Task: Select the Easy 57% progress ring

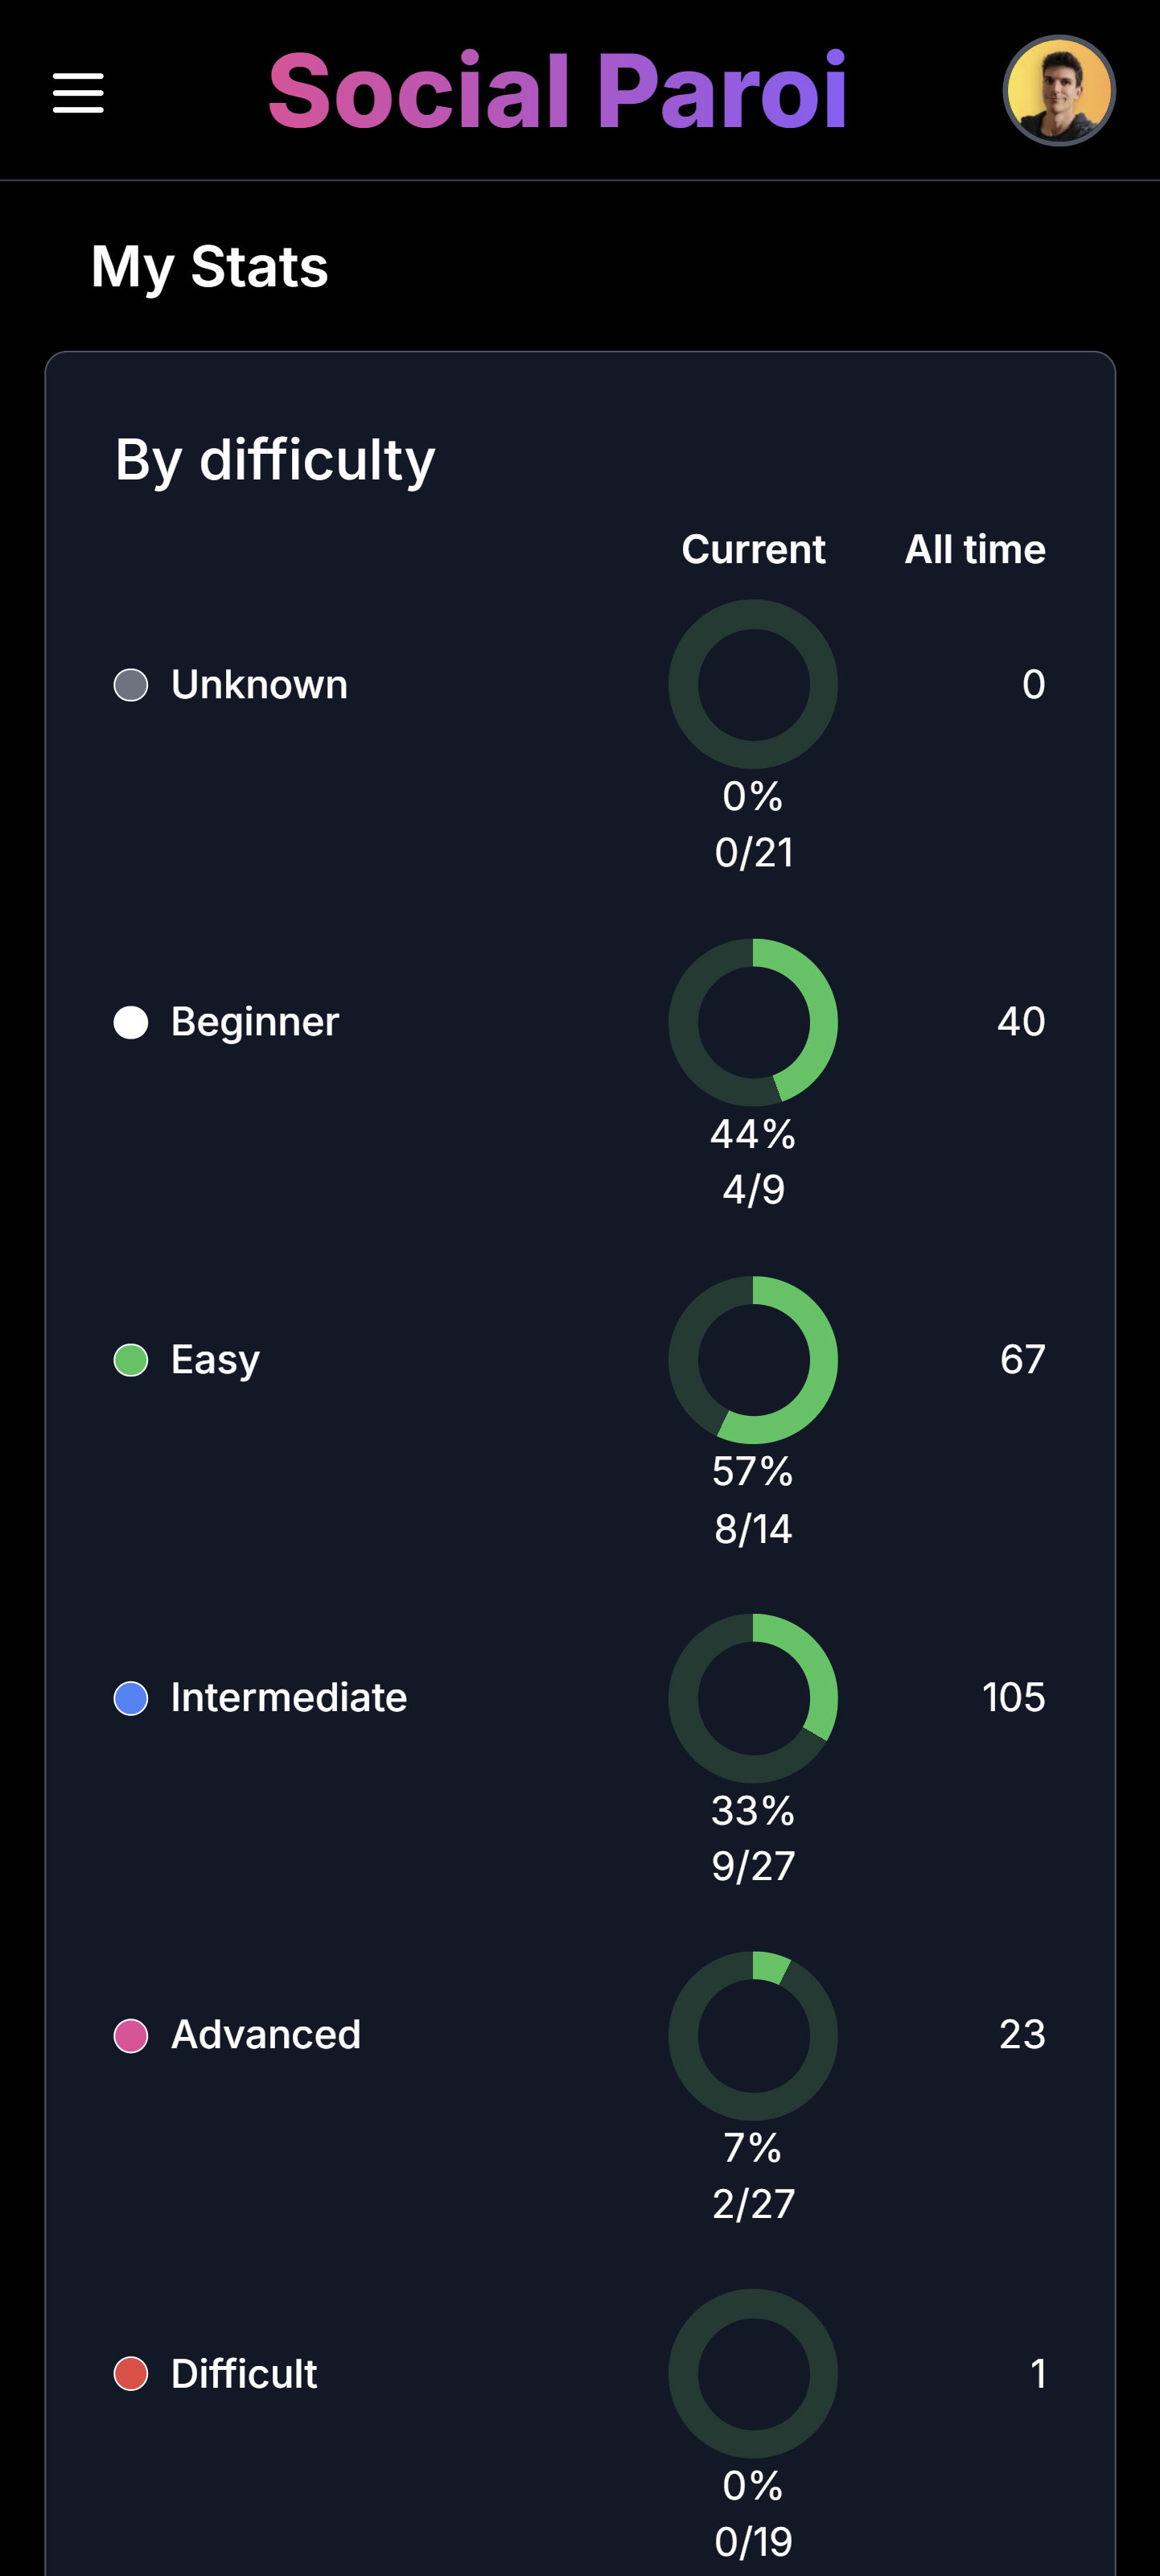Action: [x=753, y=1360]
